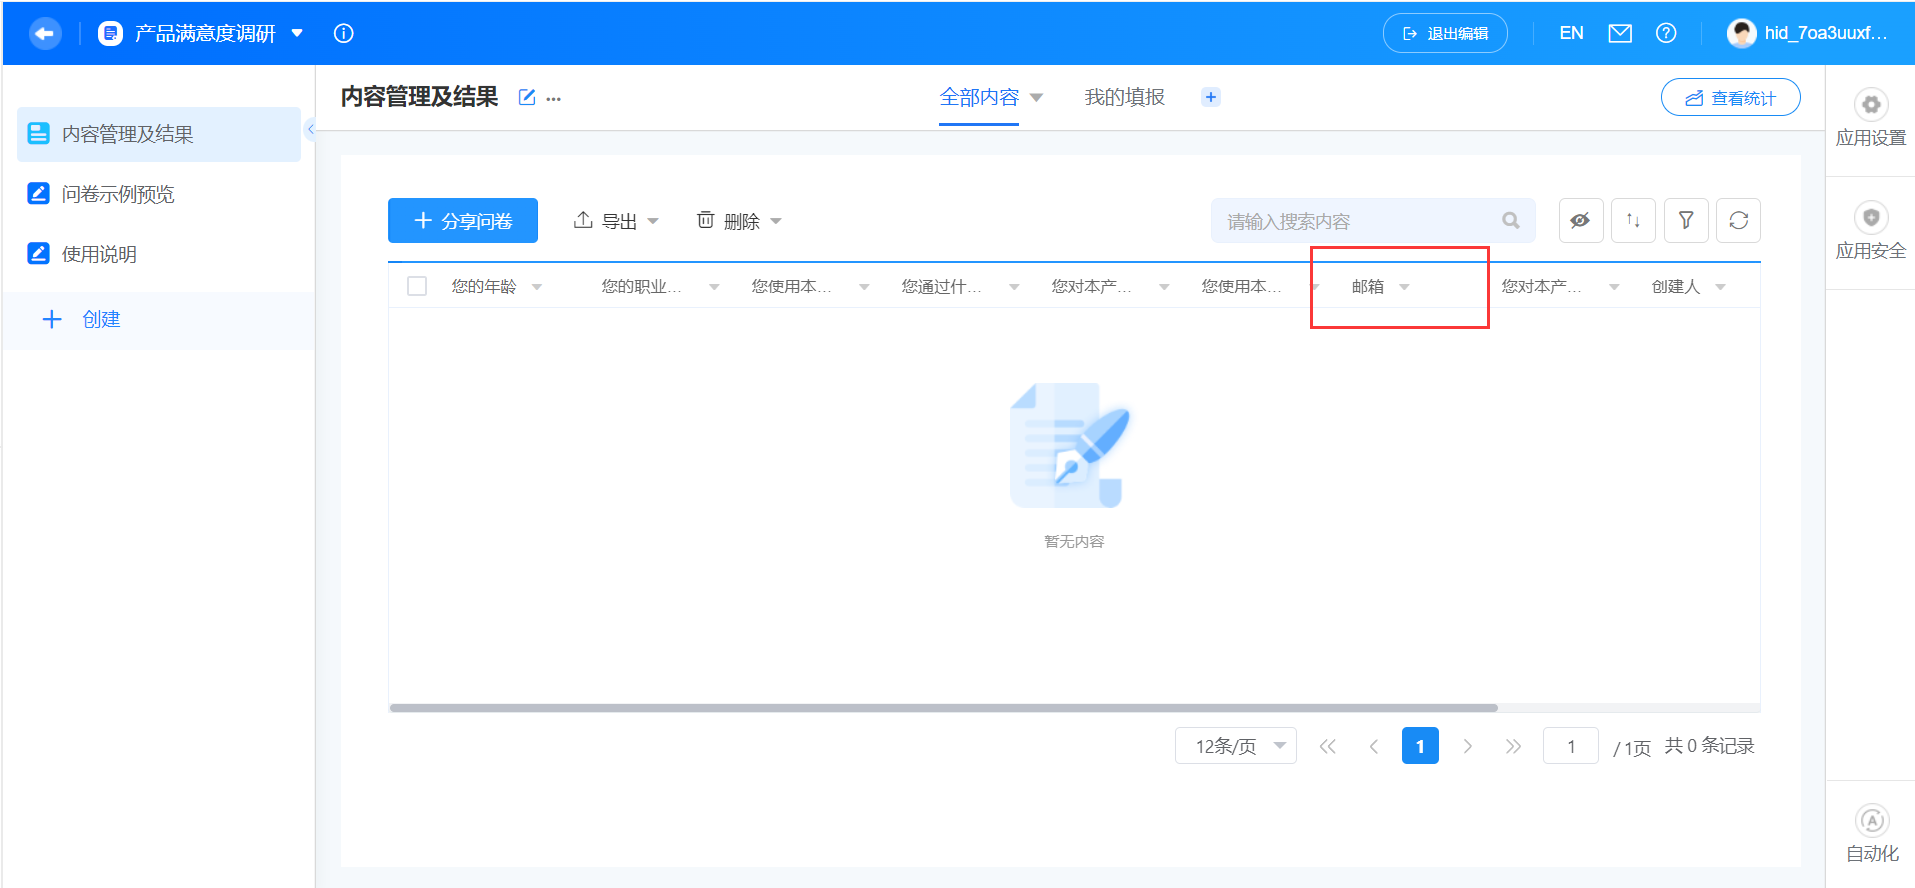
Task: Click the back arrow in the top bar
Action: click(45, 33)
